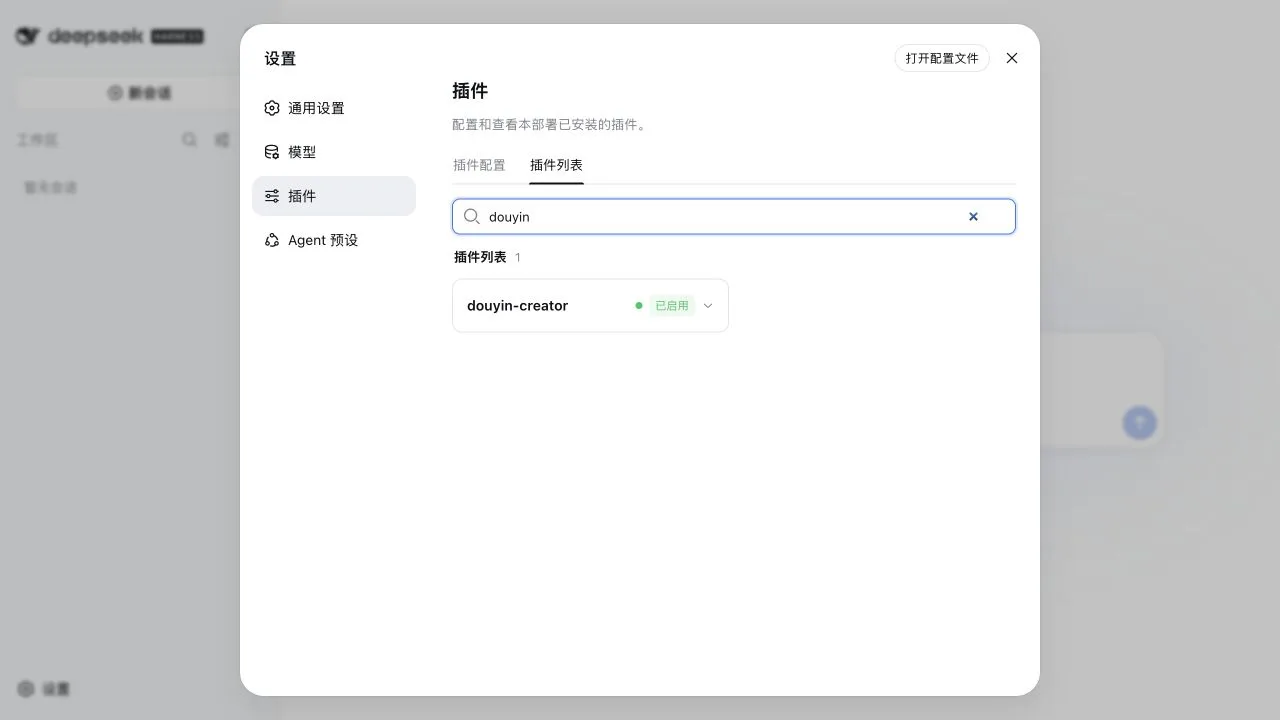Click the database icon beside 模型
The width and height of the screenshot is (1280, 720).
click(x=272, y=152)
